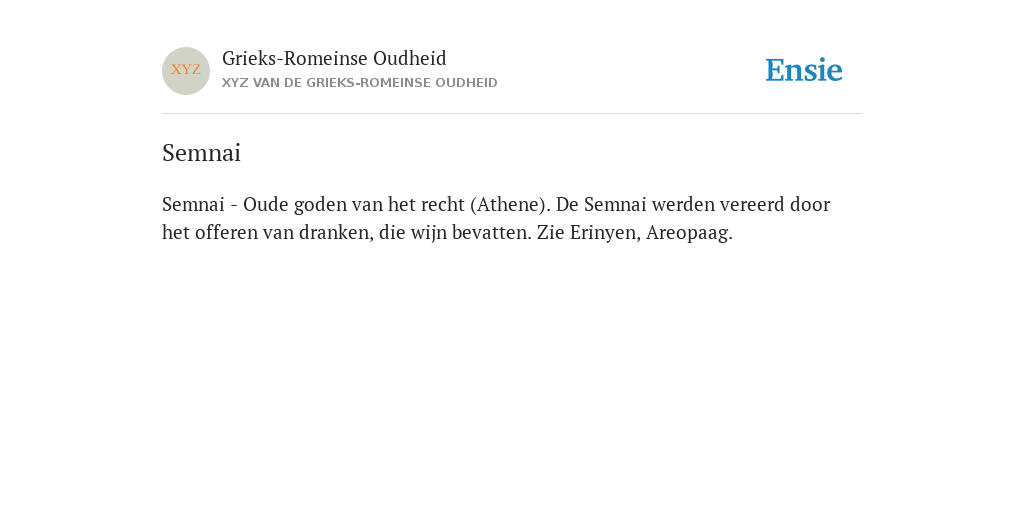This screenshot has height=512, width=1024.
Task: Click the word bevatten in the second line
Action: 491,232
